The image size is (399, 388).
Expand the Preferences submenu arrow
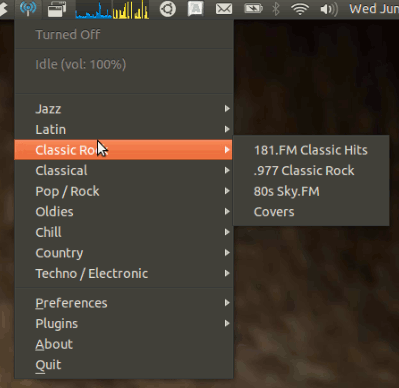pos(227,303)
